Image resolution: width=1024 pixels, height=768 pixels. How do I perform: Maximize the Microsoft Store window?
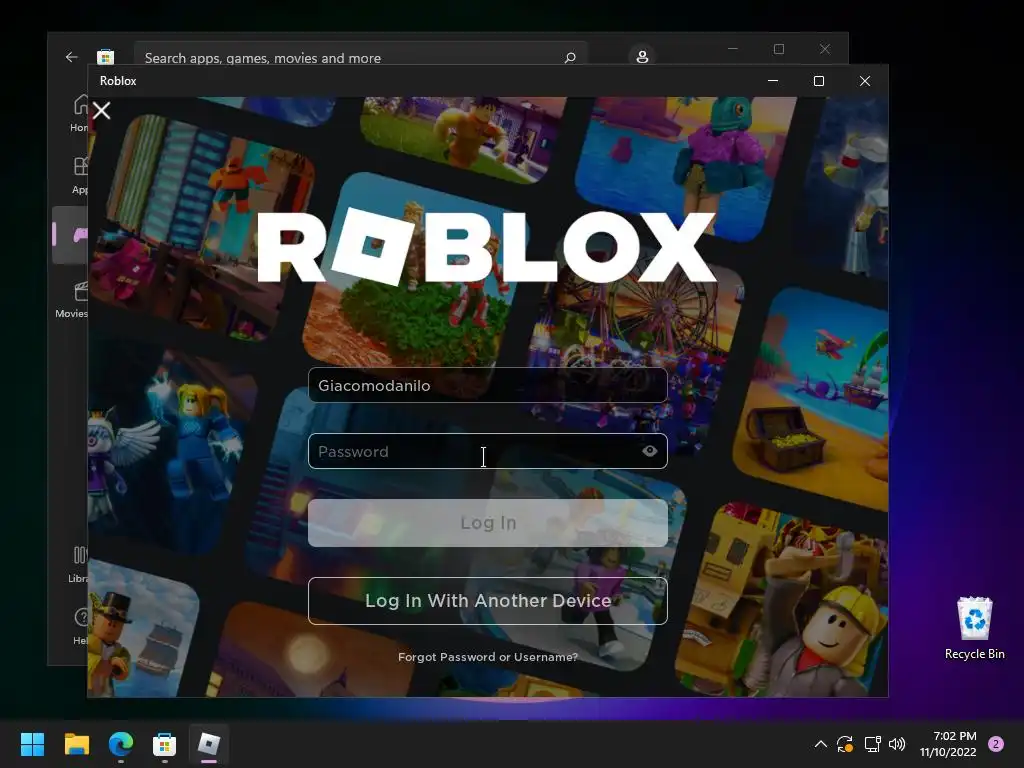tap(778, 49)
